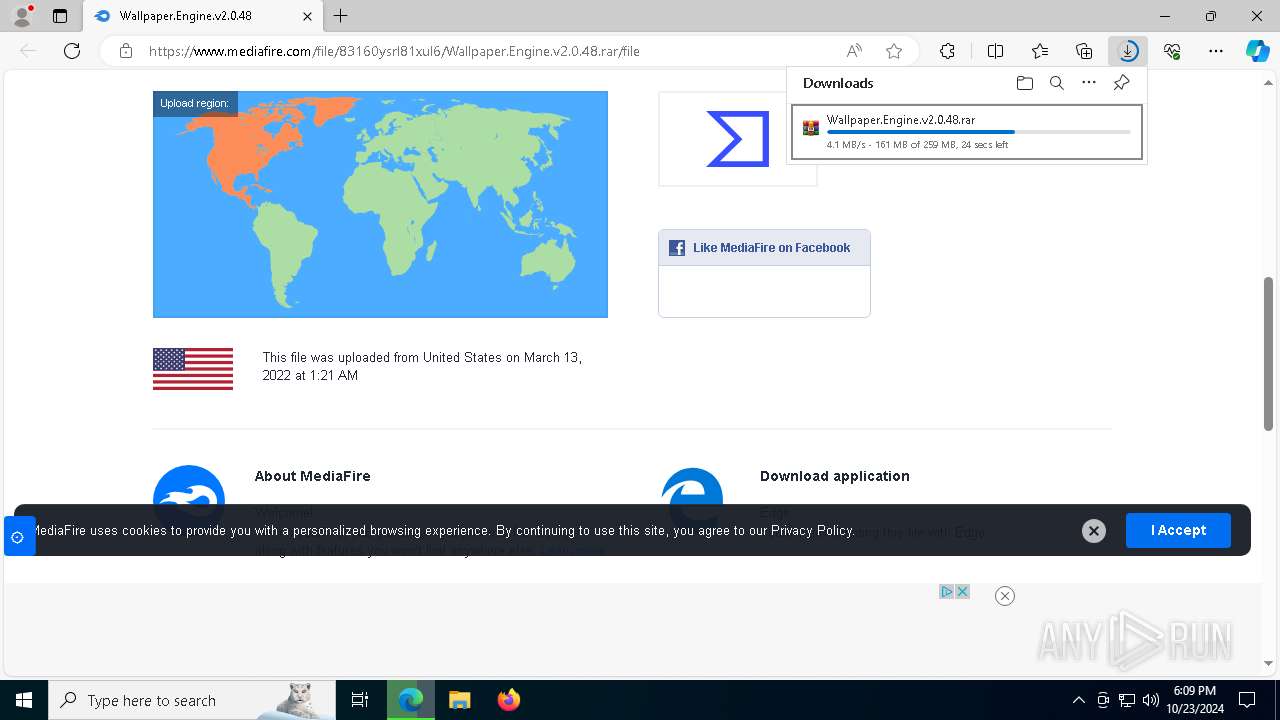The image size is (1280, 720).
Task: Open the Favorites list
Action: click(x=1040, y=51)
